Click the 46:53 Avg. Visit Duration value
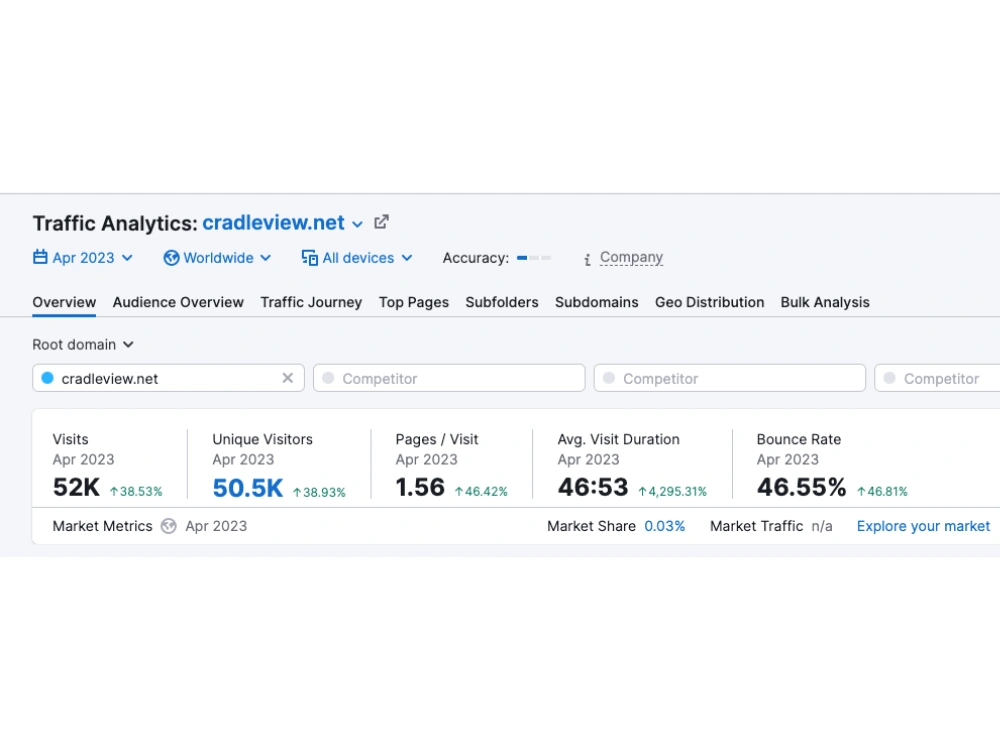Viewport: 1000px width, 750px height. [592, 488]
